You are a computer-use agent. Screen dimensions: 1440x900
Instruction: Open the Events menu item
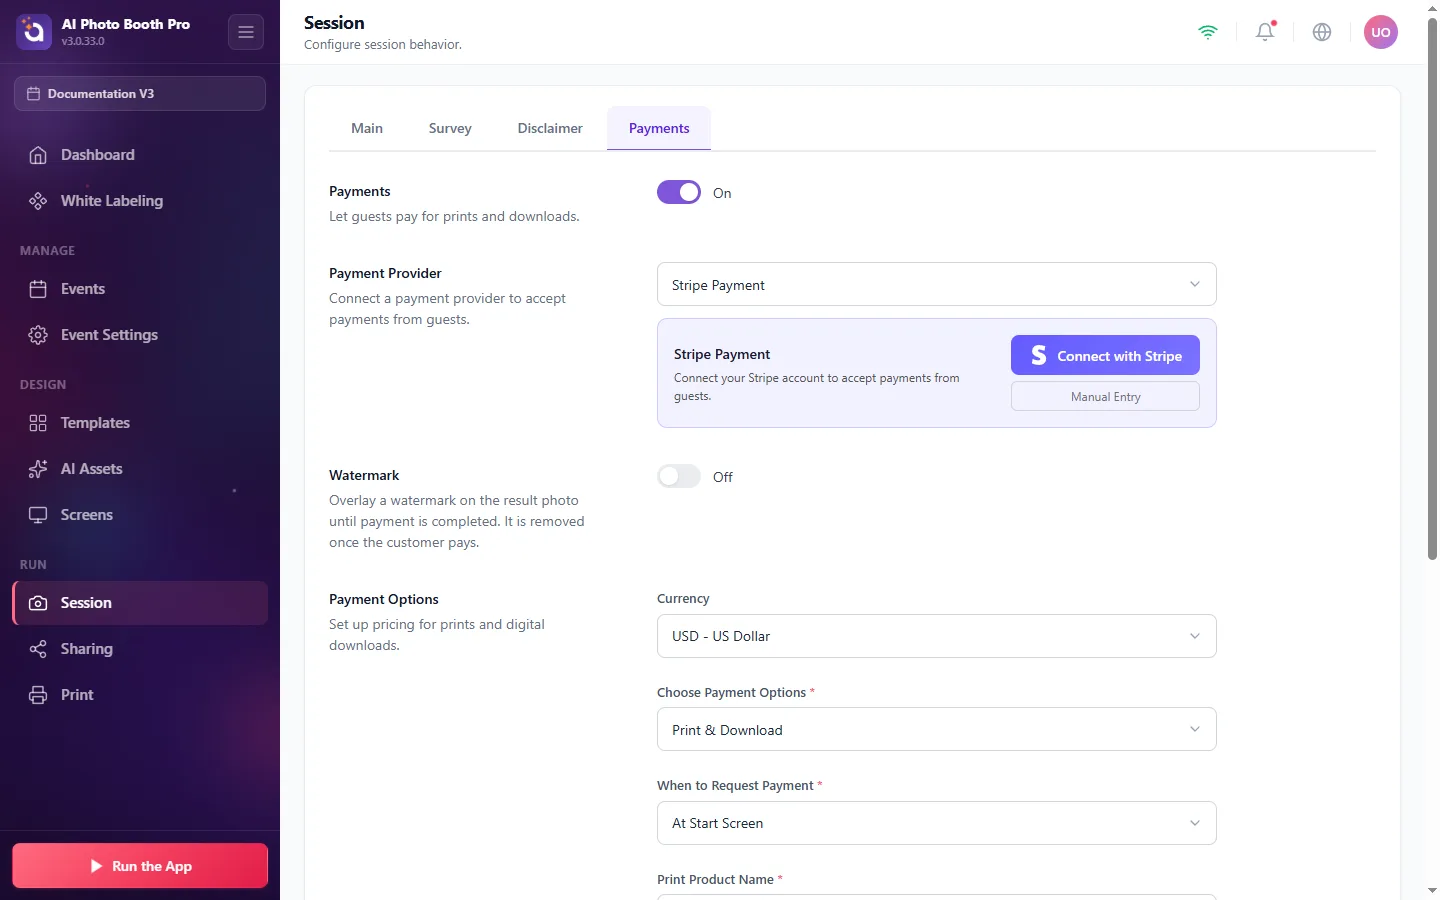tap(140, 289)
